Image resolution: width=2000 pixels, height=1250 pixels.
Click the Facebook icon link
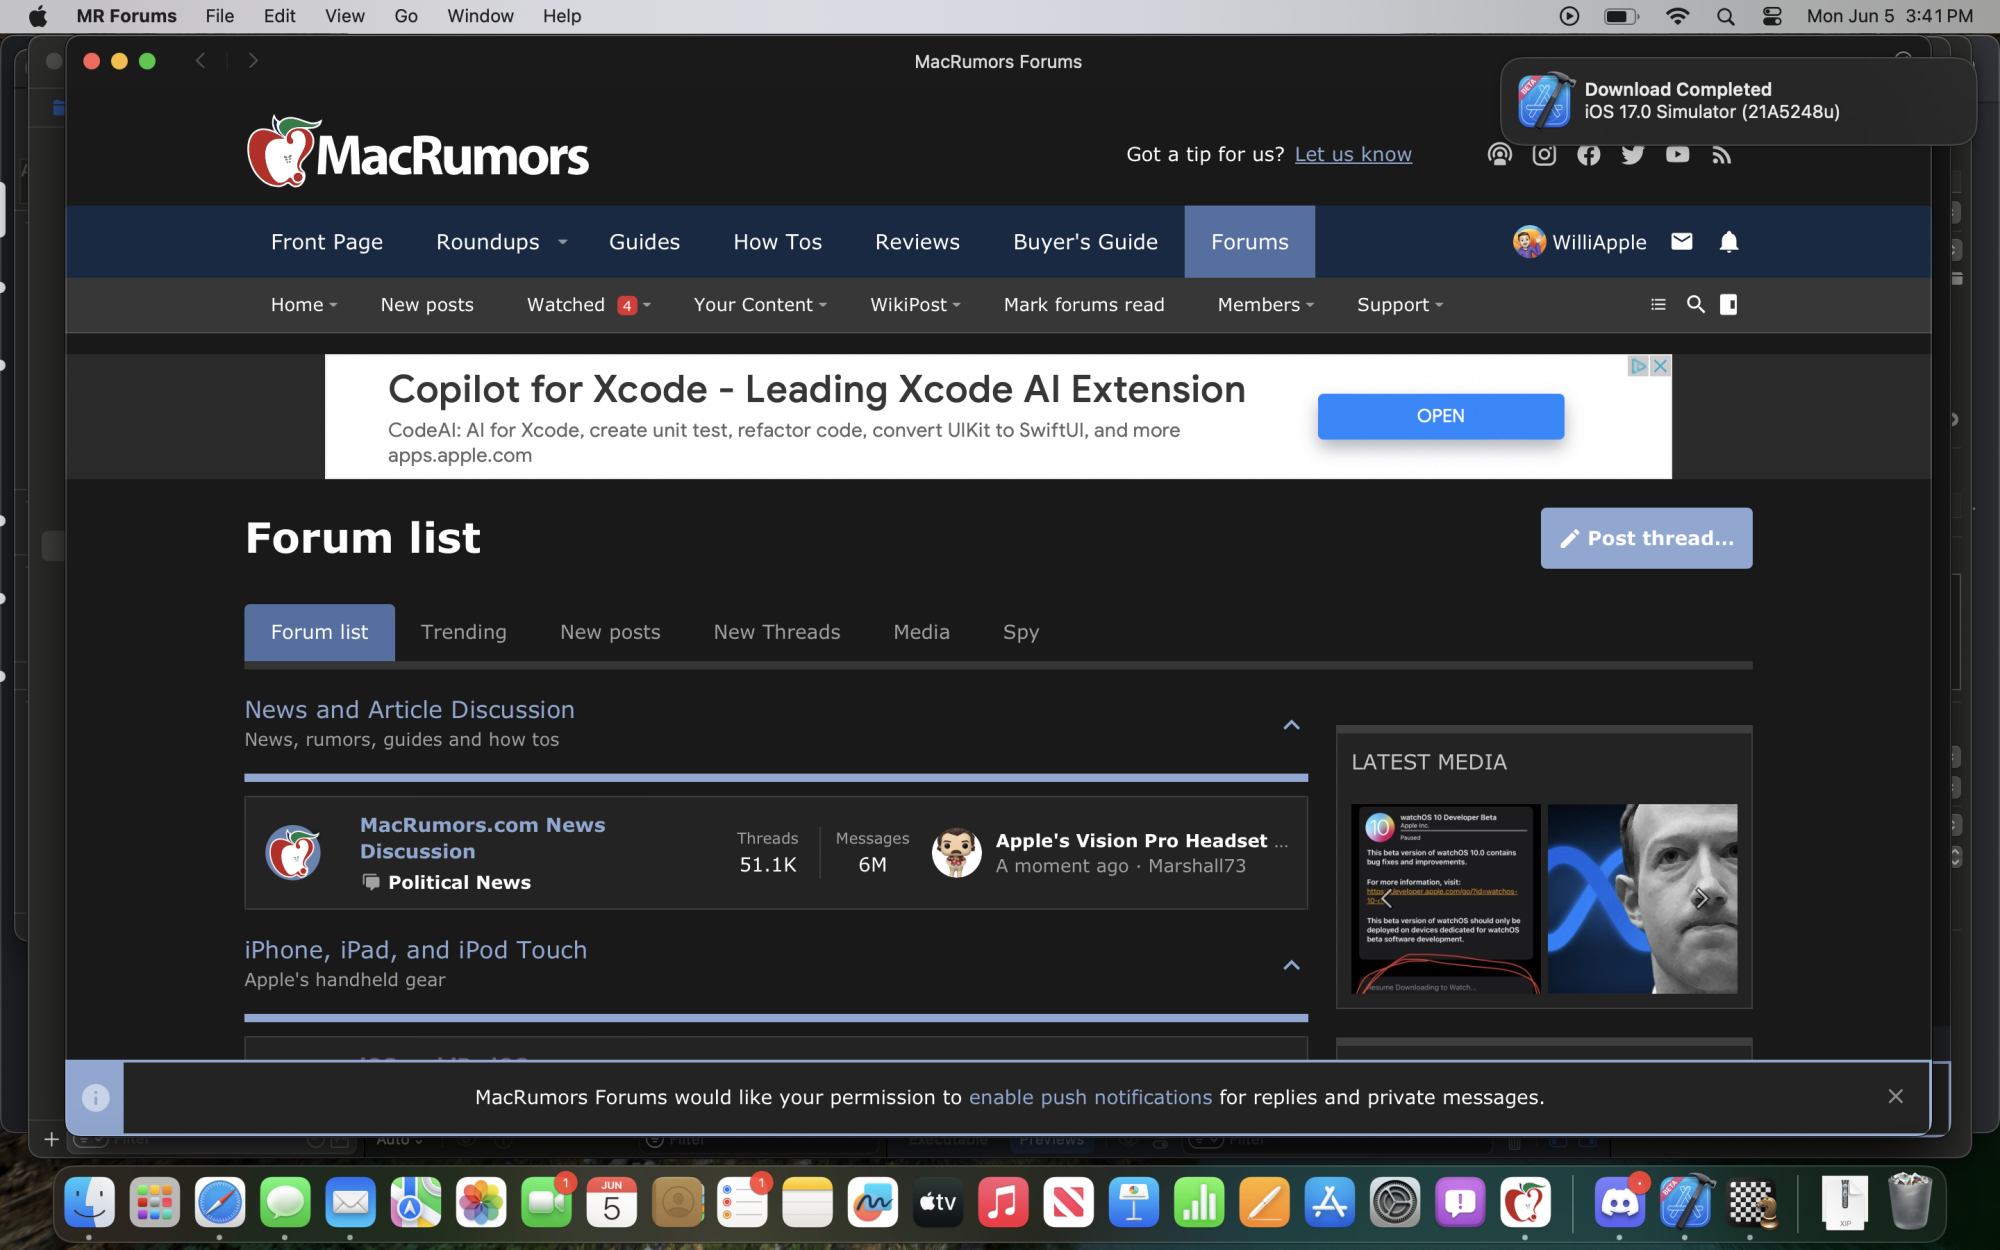(x=1588, y=155)
